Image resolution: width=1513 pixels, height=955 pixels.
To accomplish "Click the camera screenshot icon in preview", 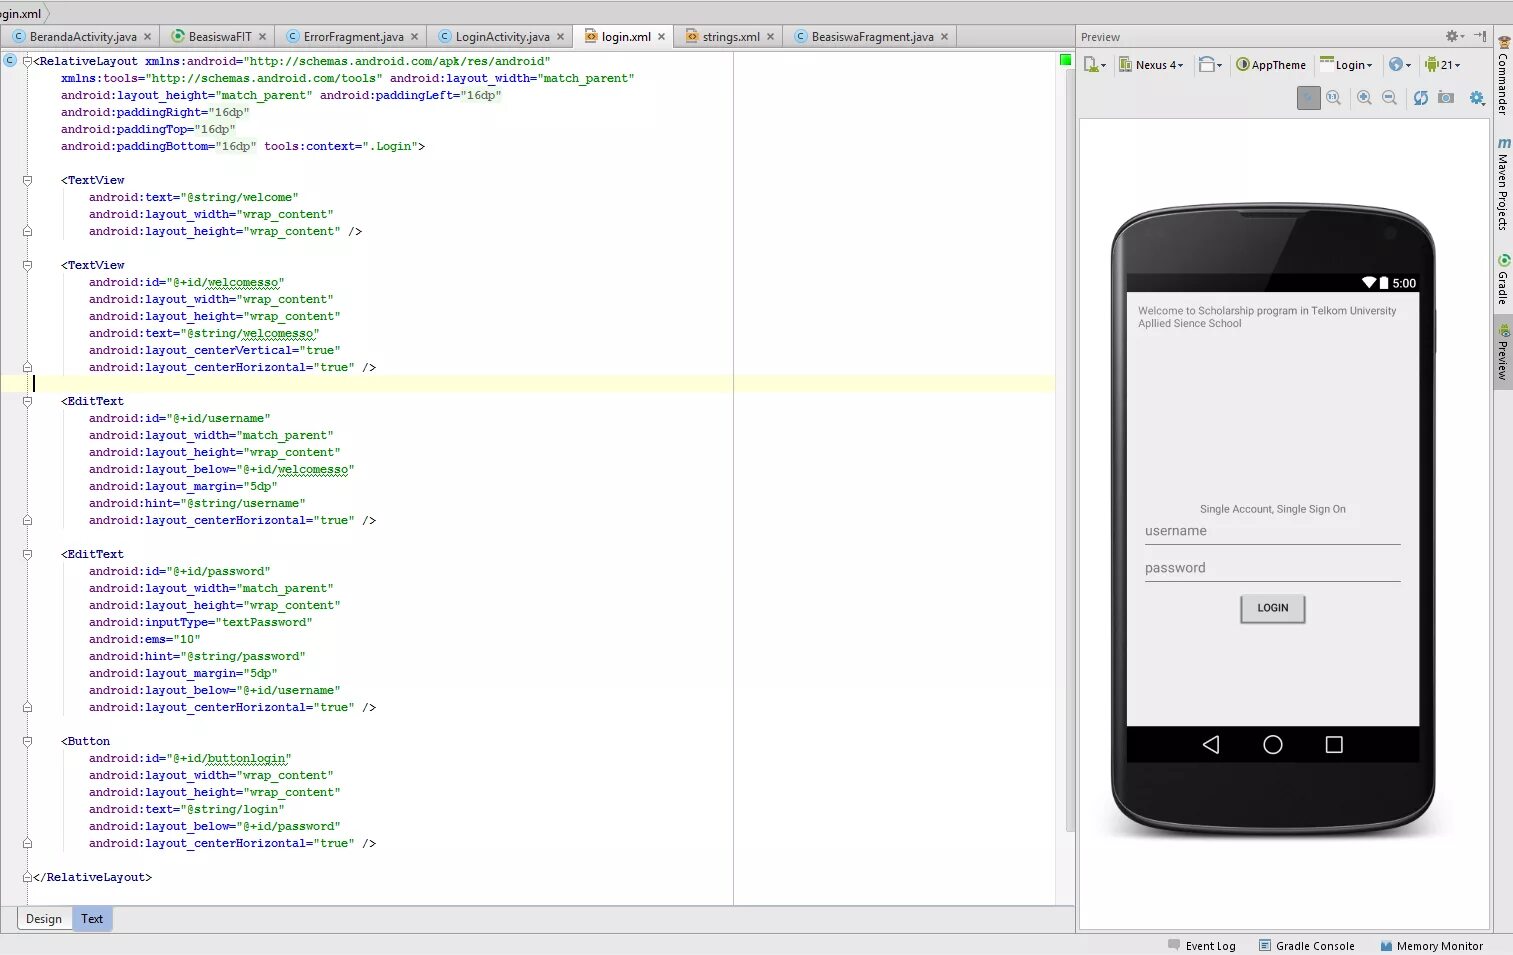I will coord(1446,98).
